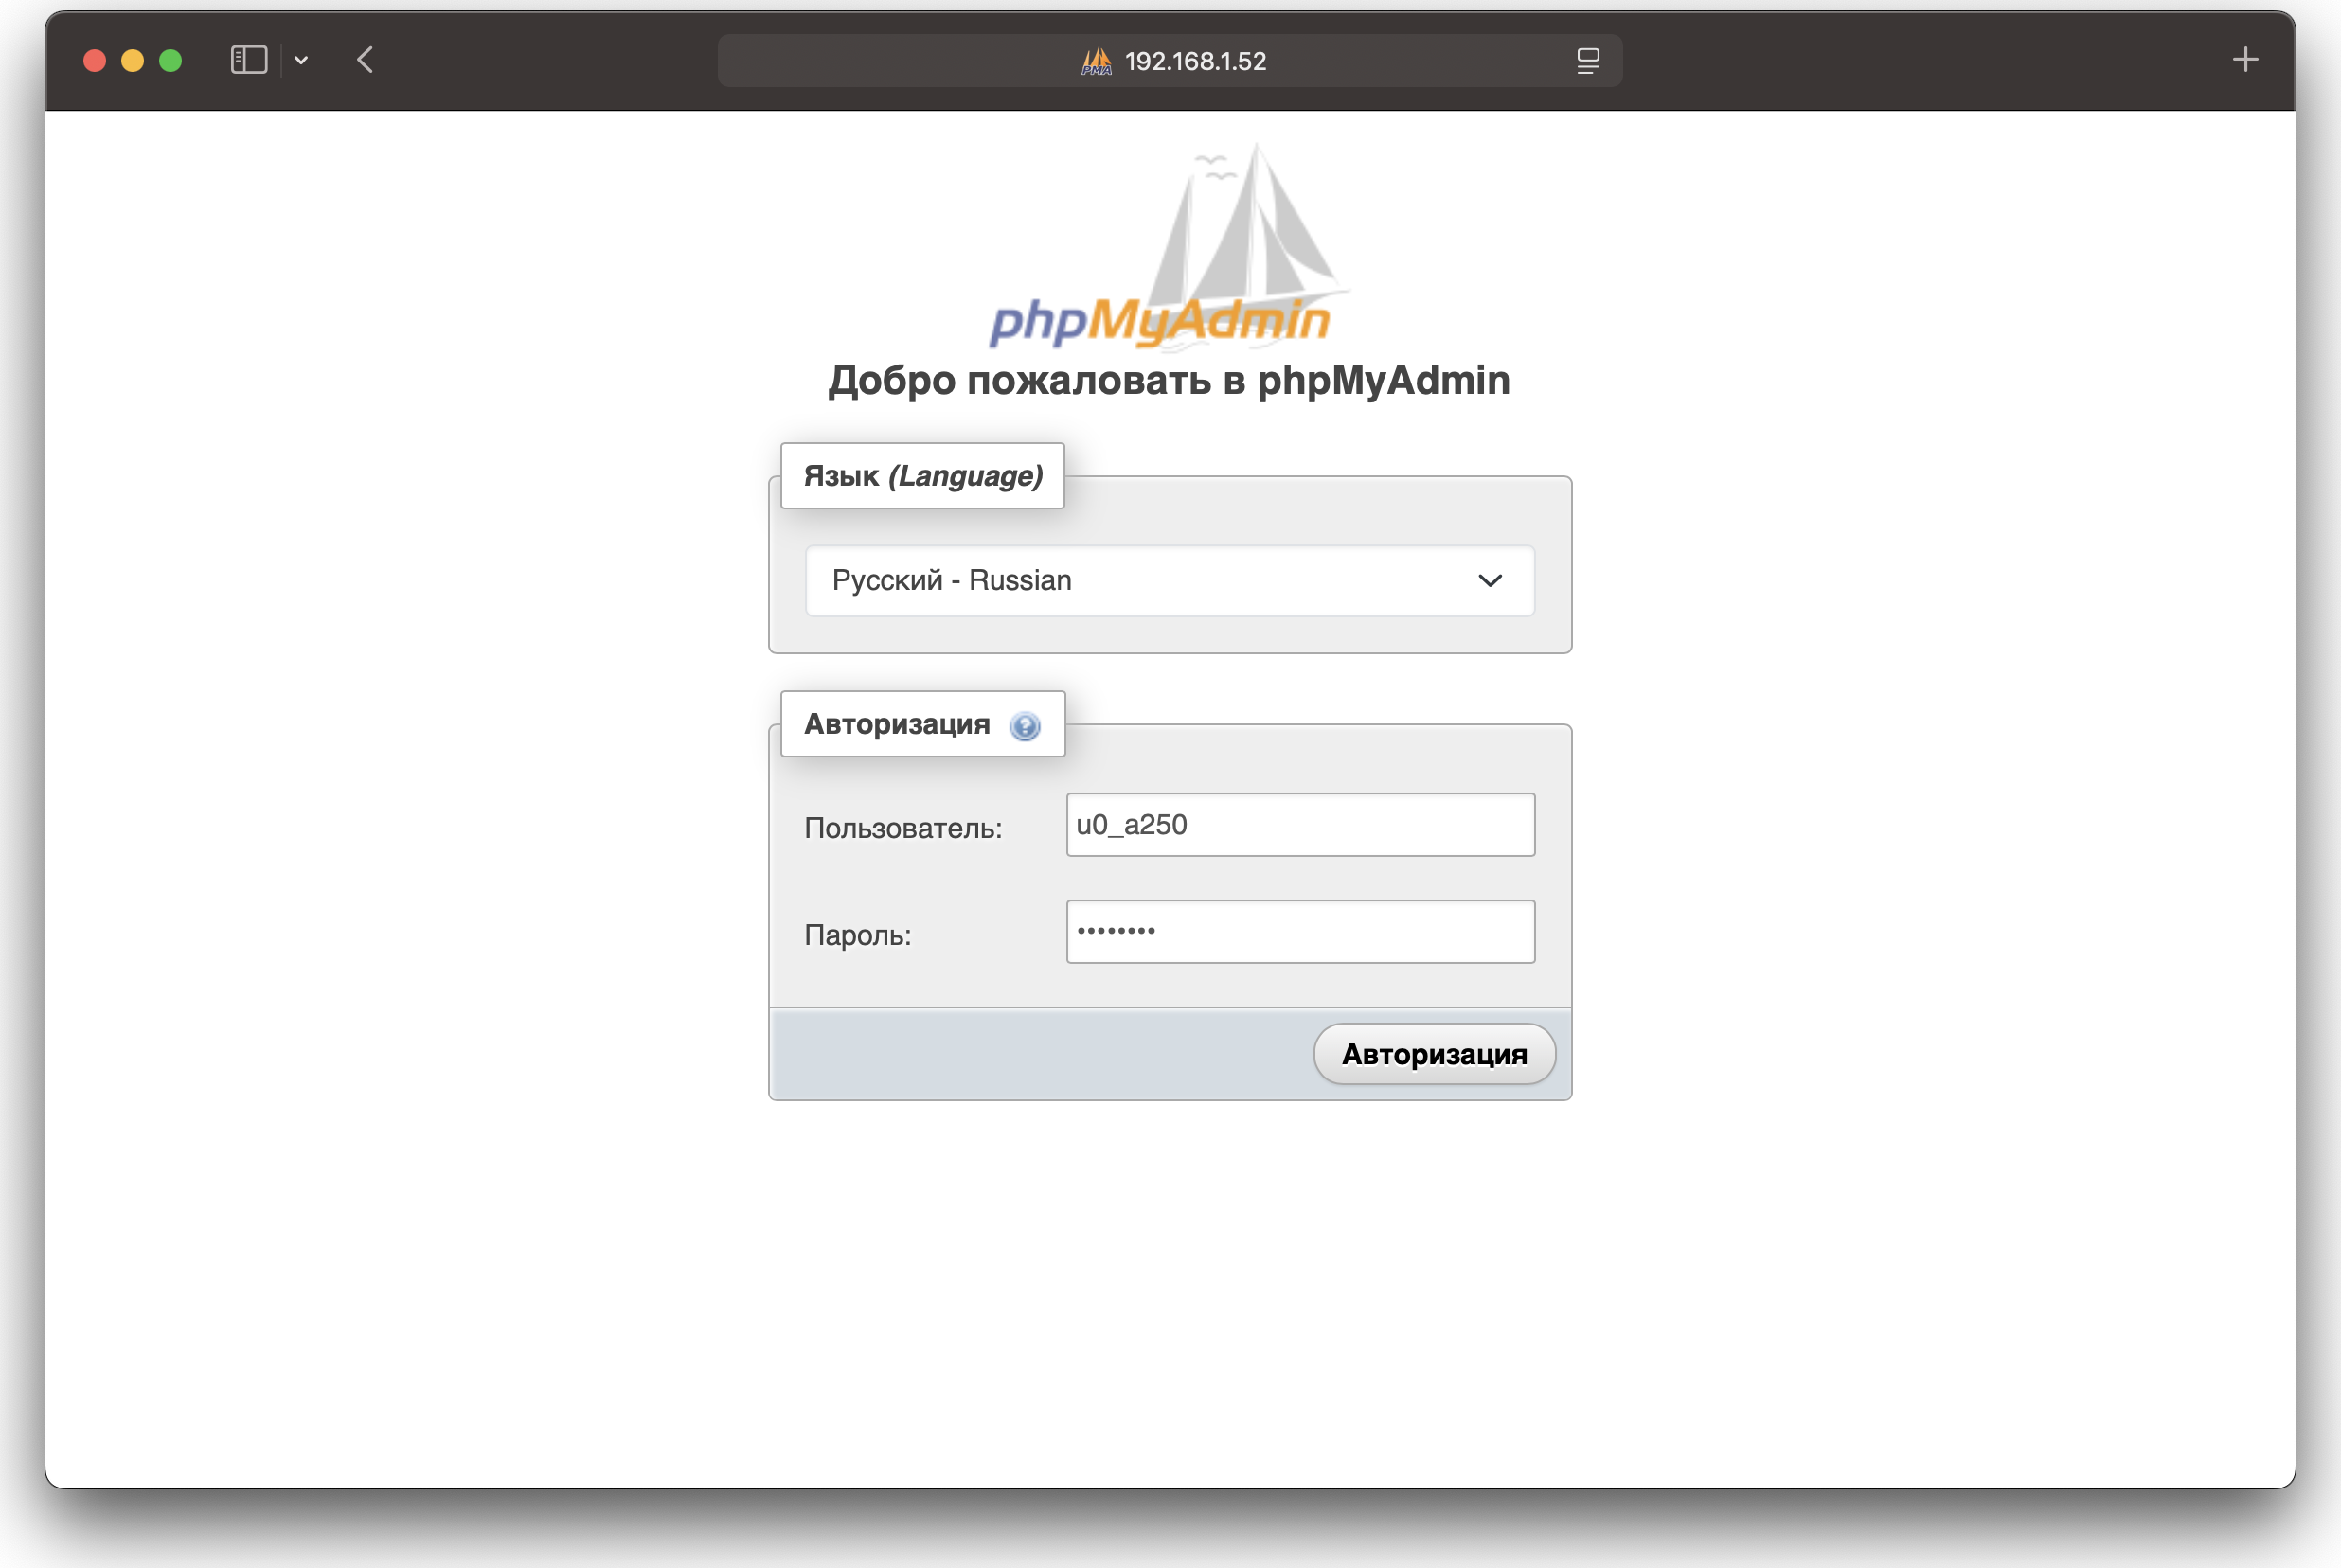
Task: Click the green fullscreen window control
Action: 171,60
